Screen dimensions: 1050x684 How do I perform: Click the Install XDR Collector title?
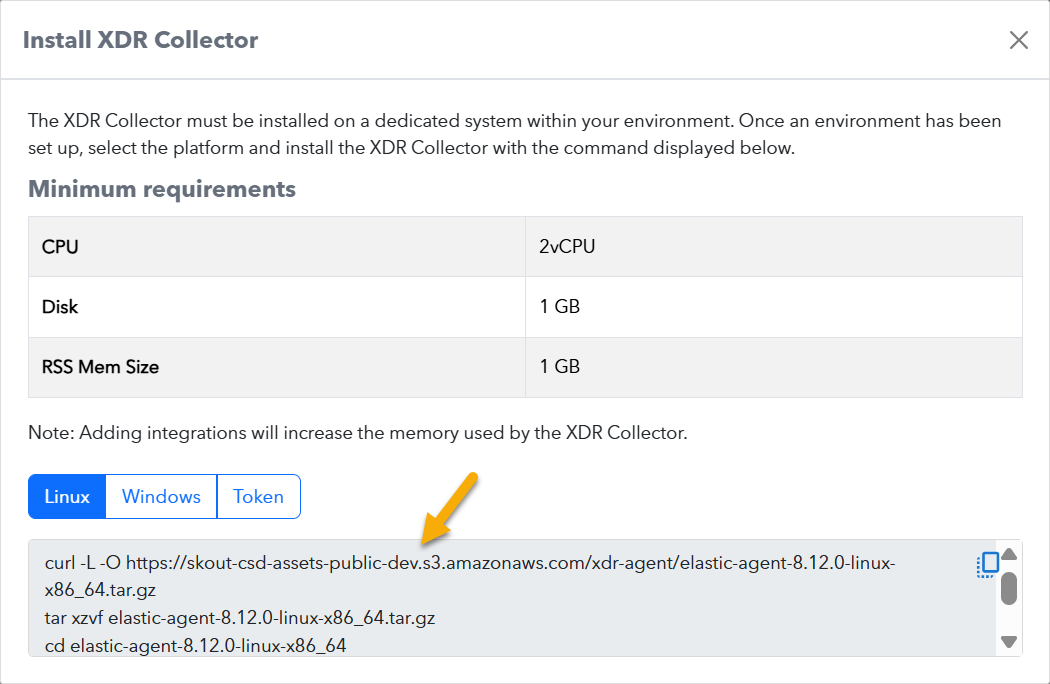(140, 41)
